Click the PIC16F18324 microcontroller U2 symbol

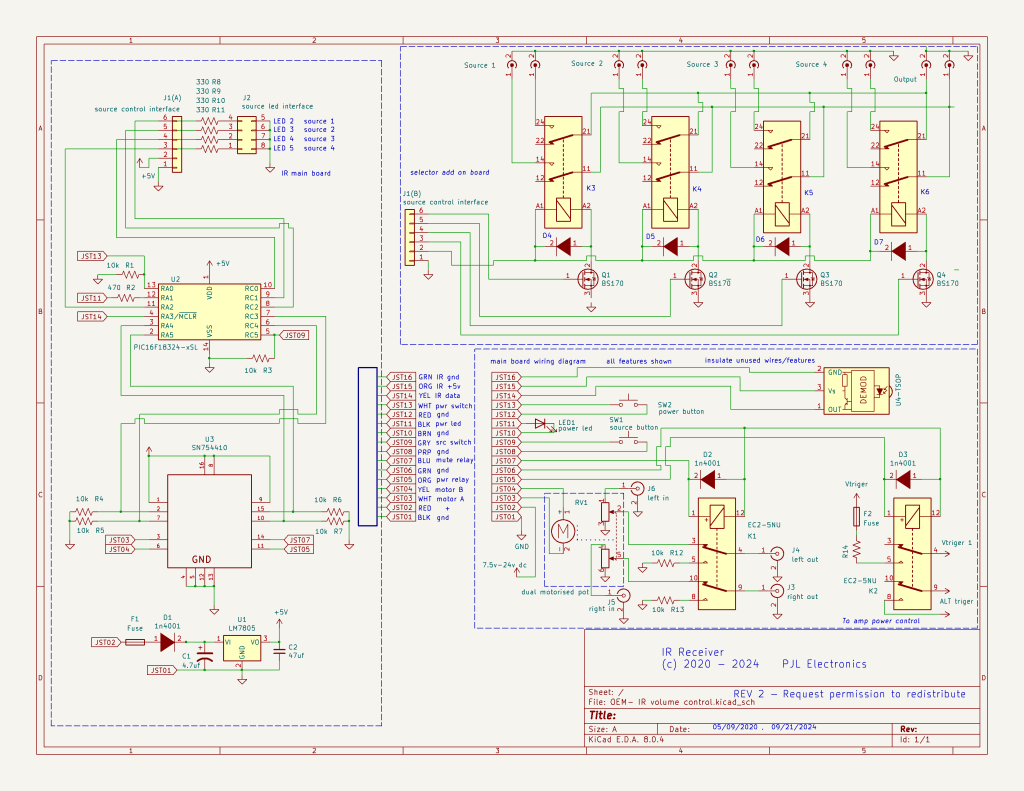(x=208, y=311)
